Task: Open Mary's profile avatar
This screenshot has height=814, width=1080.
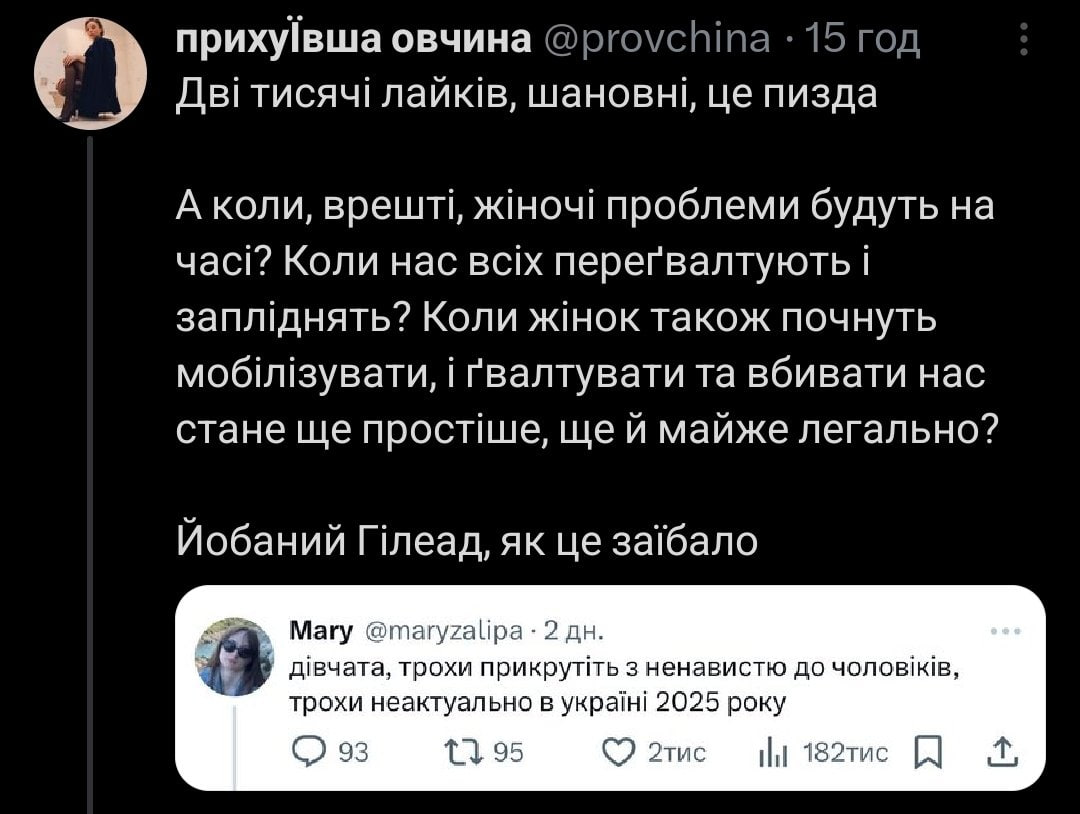Action: 236,656
